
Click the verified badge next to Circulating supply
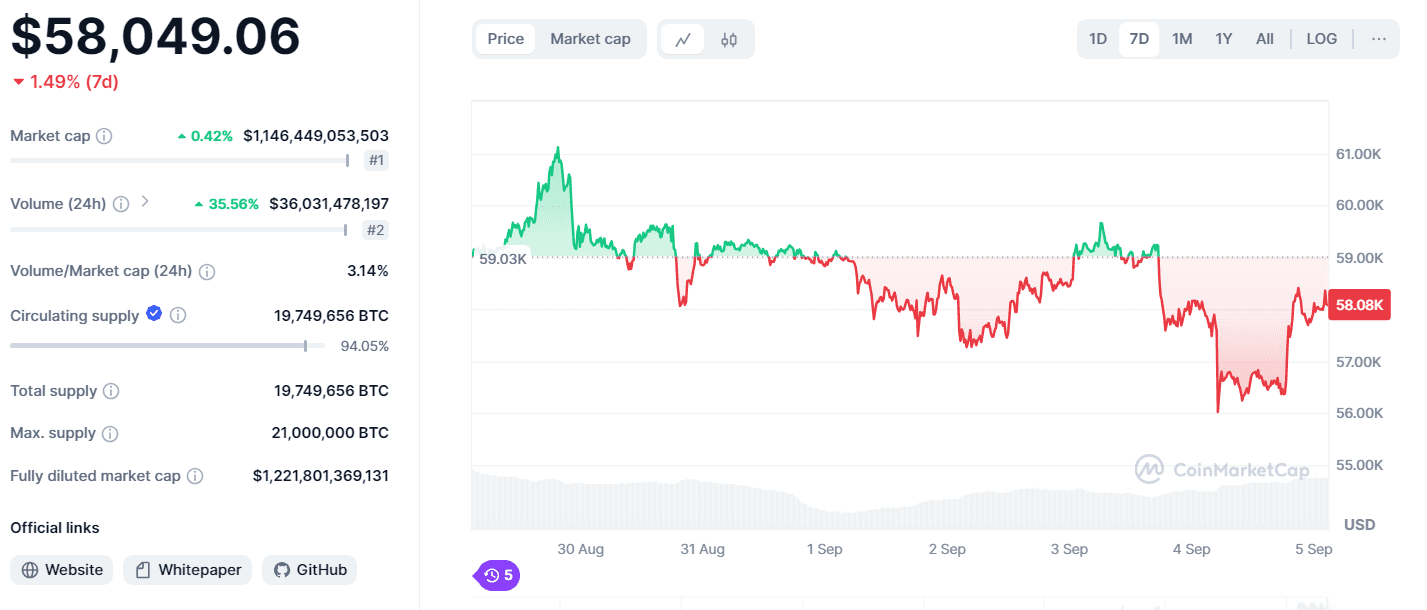click(153, 313)
